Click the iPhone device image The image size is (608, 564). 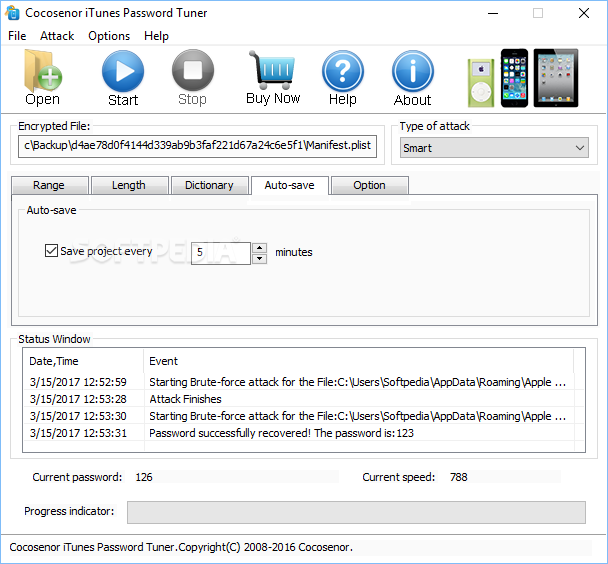click(x=515, y=78)
